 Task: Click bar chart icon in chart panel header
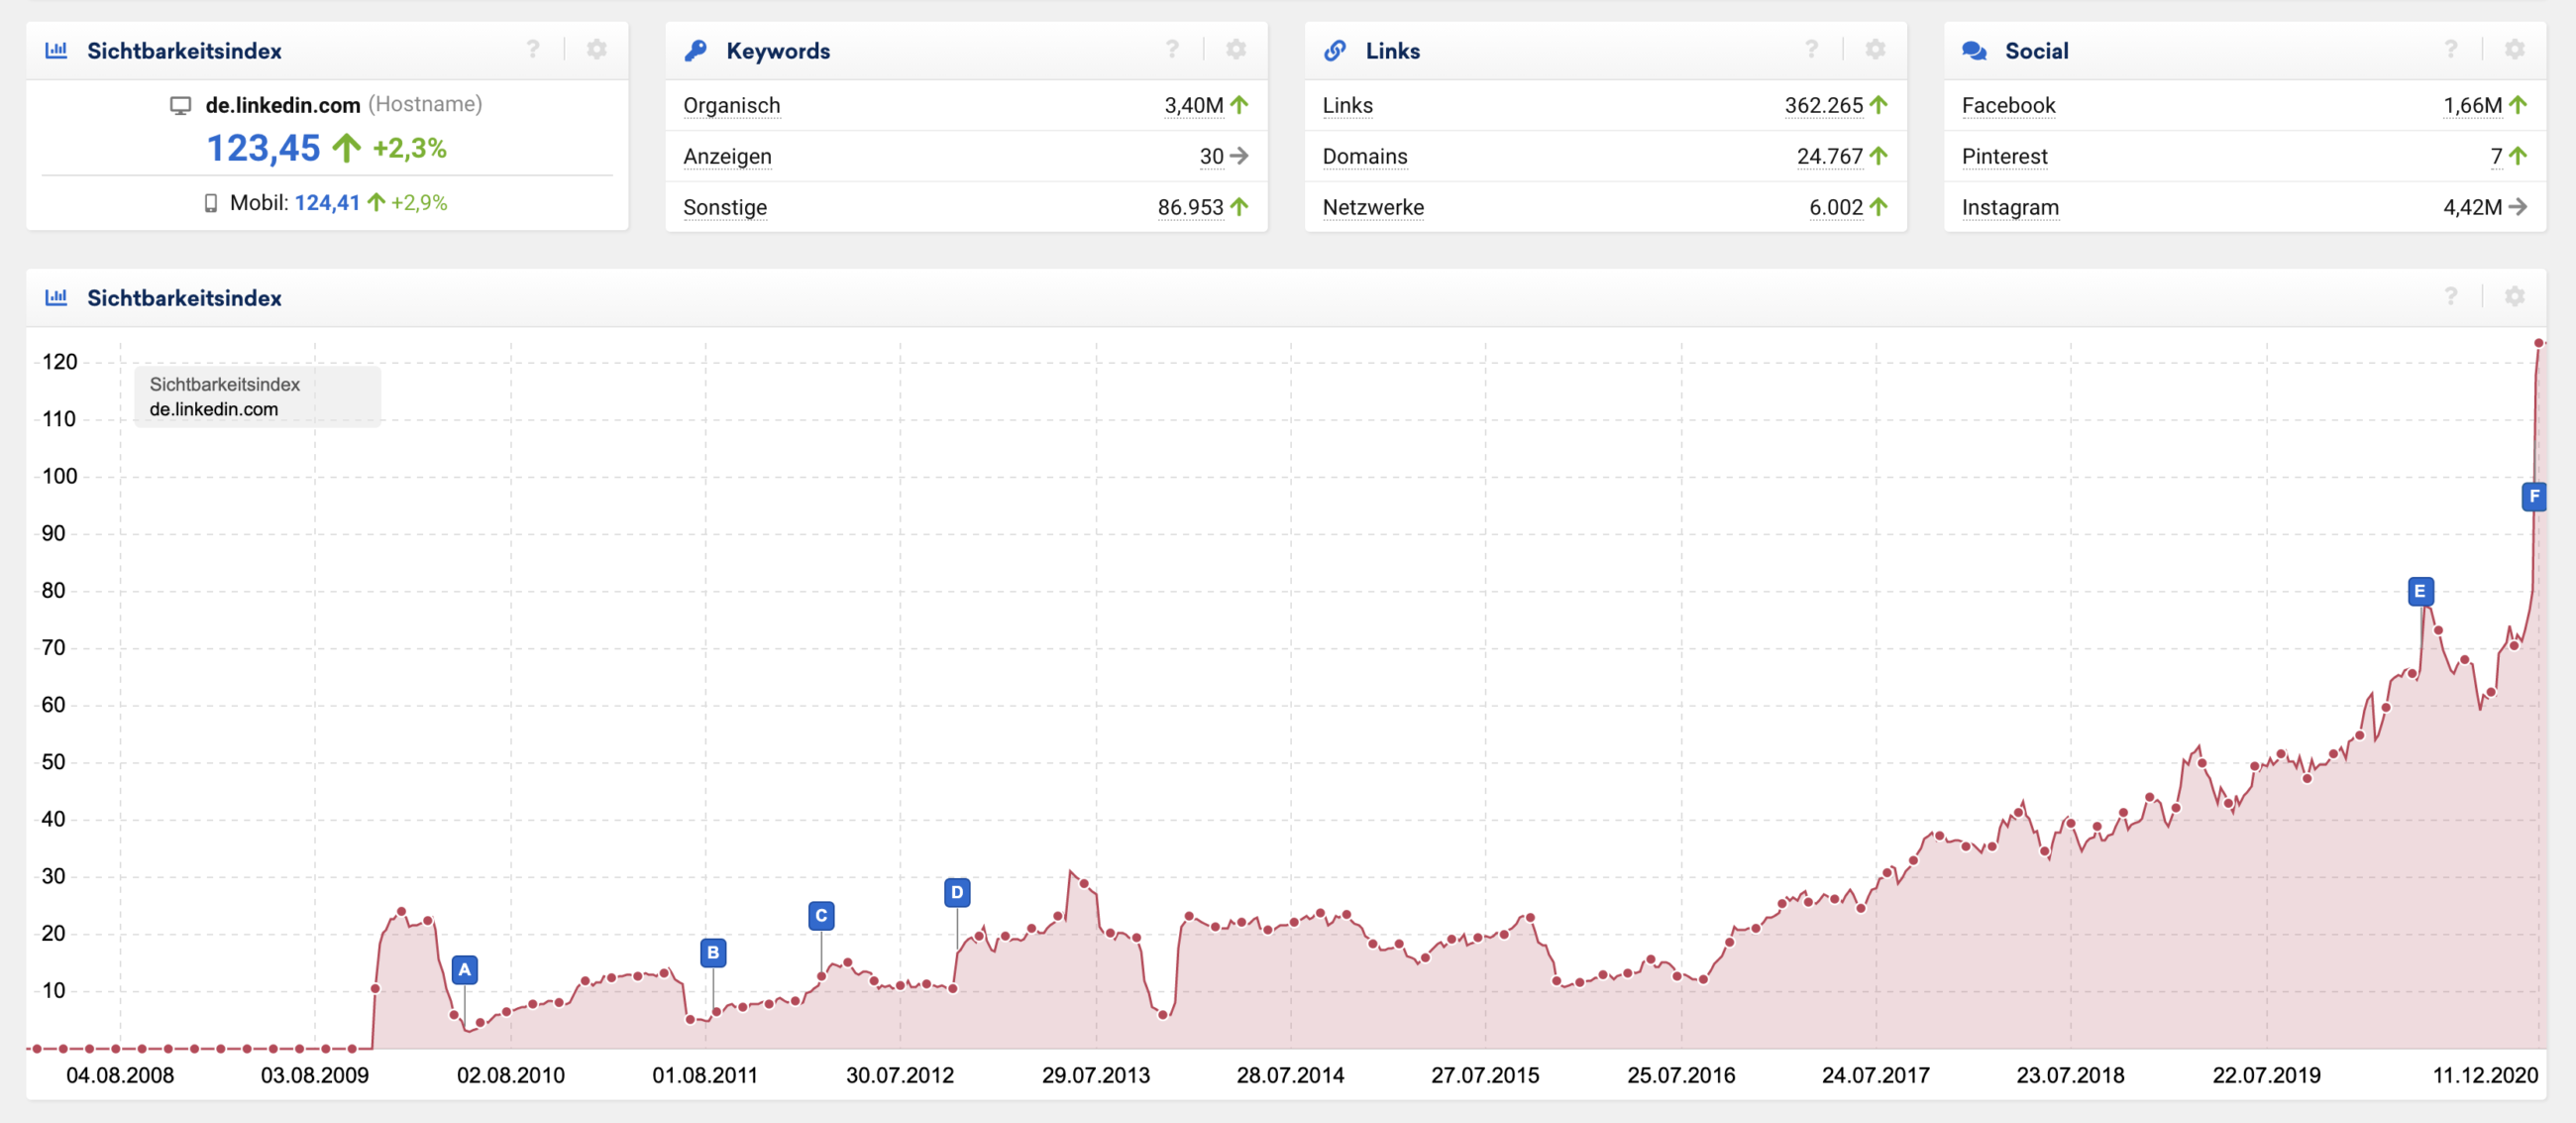(56, 297)
